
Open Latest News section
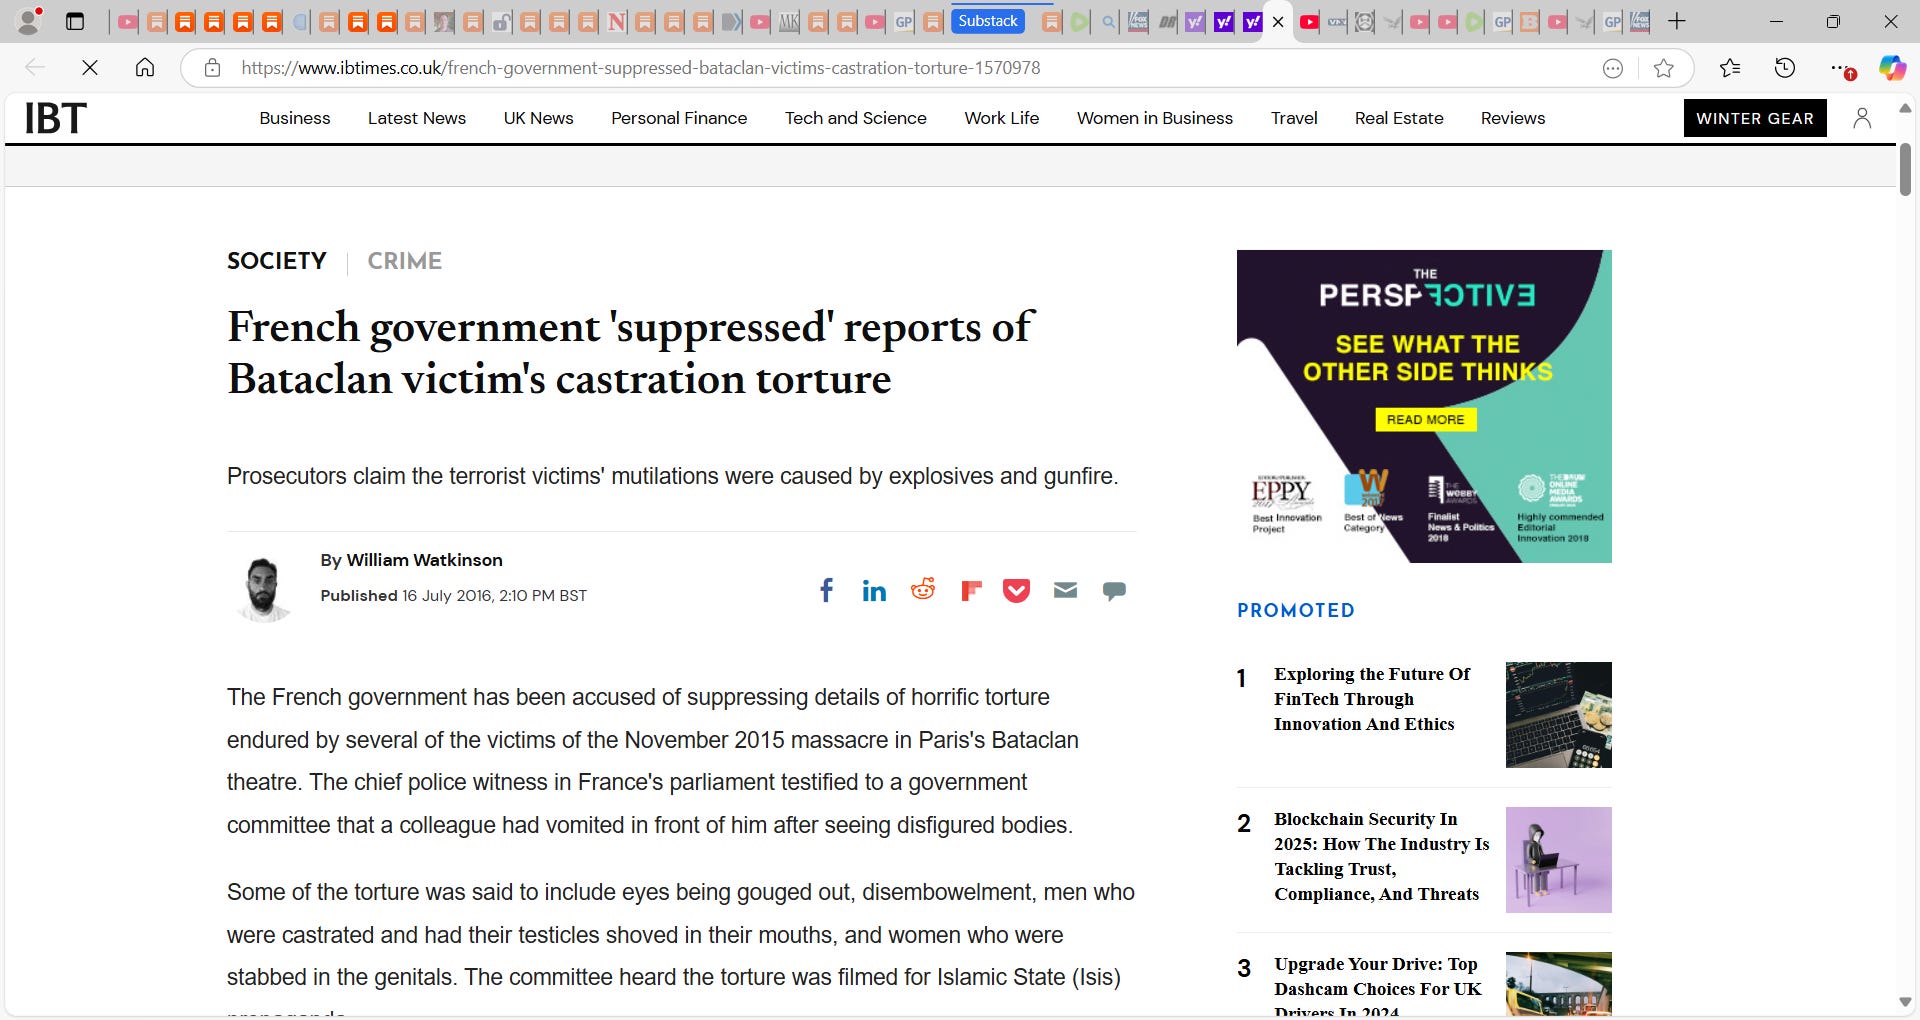click(x=417, y=118)
